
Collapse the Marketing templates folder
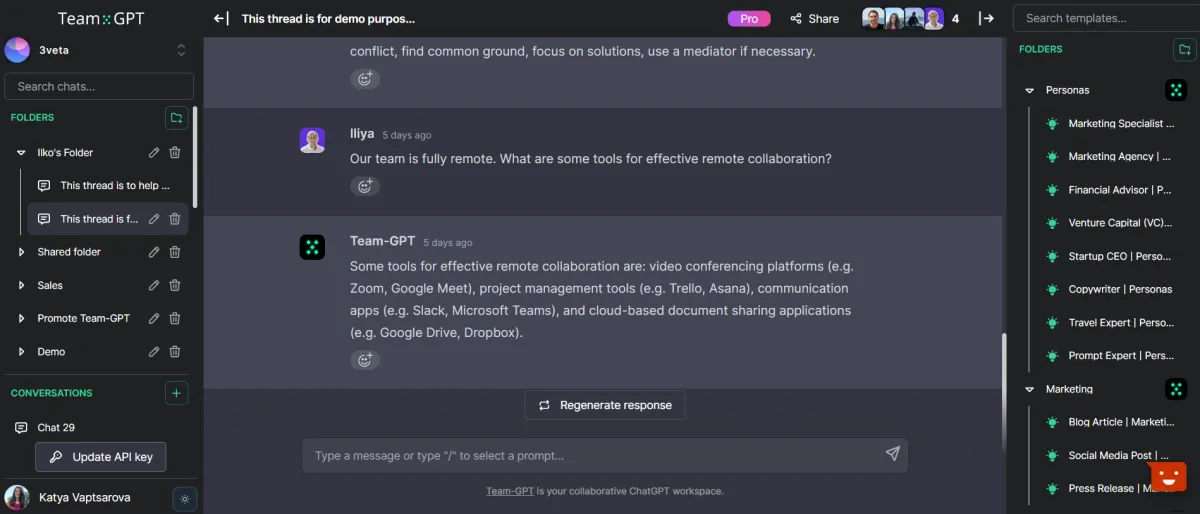(x=1030, y=389)
